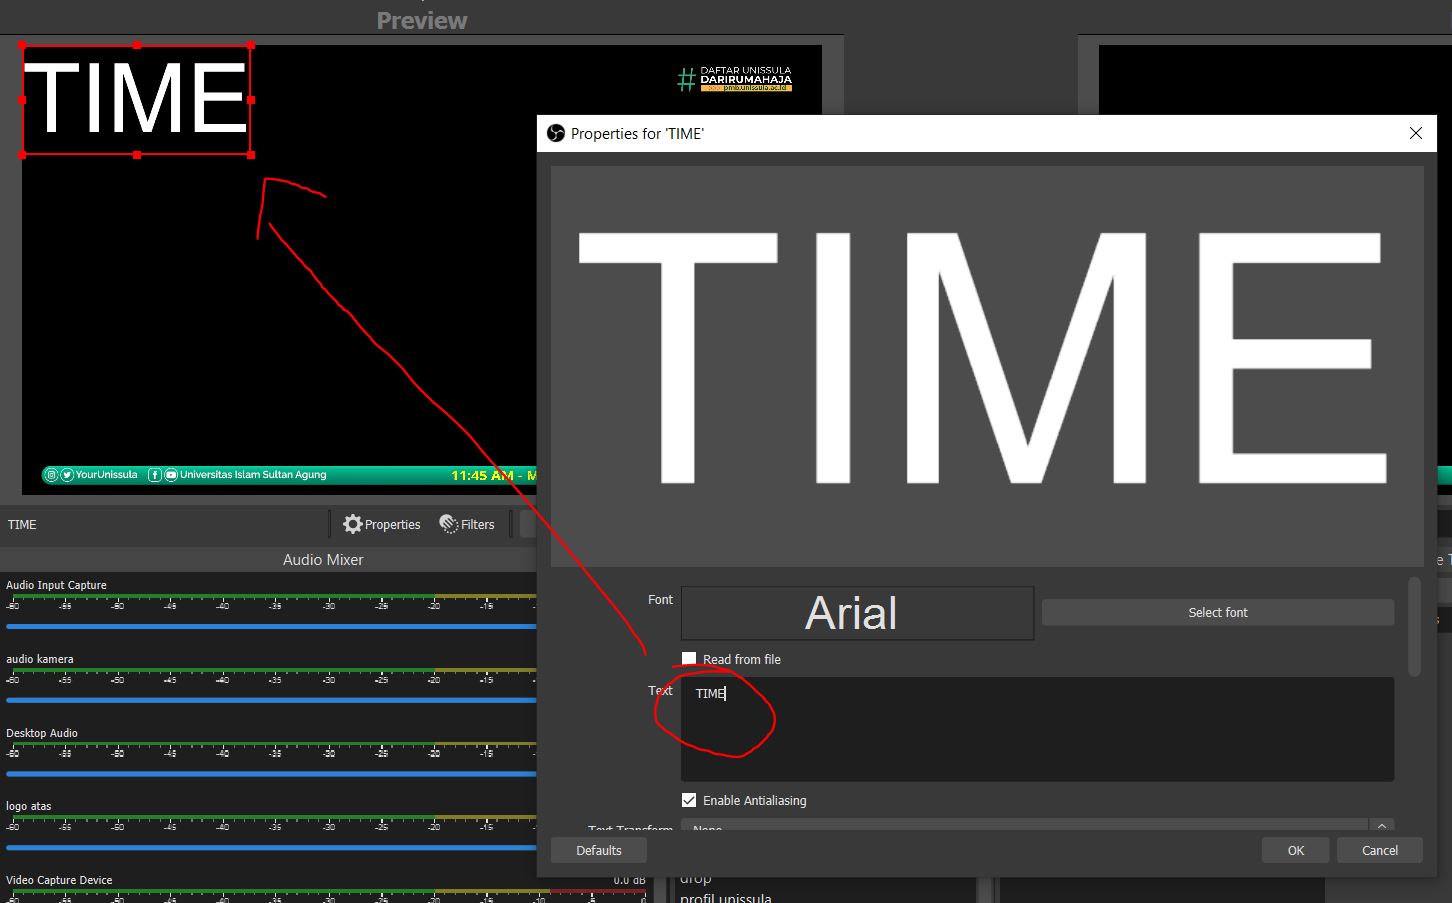Select the TIME text in the preview canvas
Image resolution: width=1452 pixels, height=903 pixels.
pos(135,98)
